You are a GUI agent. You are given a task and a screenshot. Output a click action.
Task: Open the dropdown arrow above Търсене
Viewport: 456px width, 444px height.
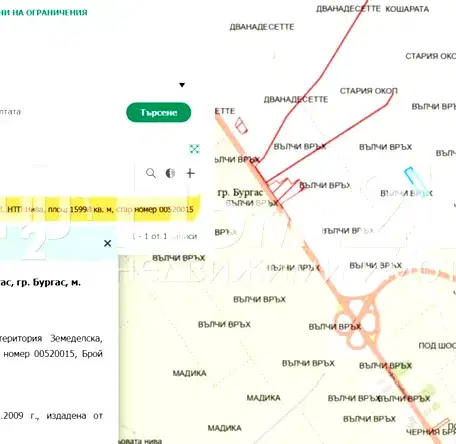(x=182, y=85)
